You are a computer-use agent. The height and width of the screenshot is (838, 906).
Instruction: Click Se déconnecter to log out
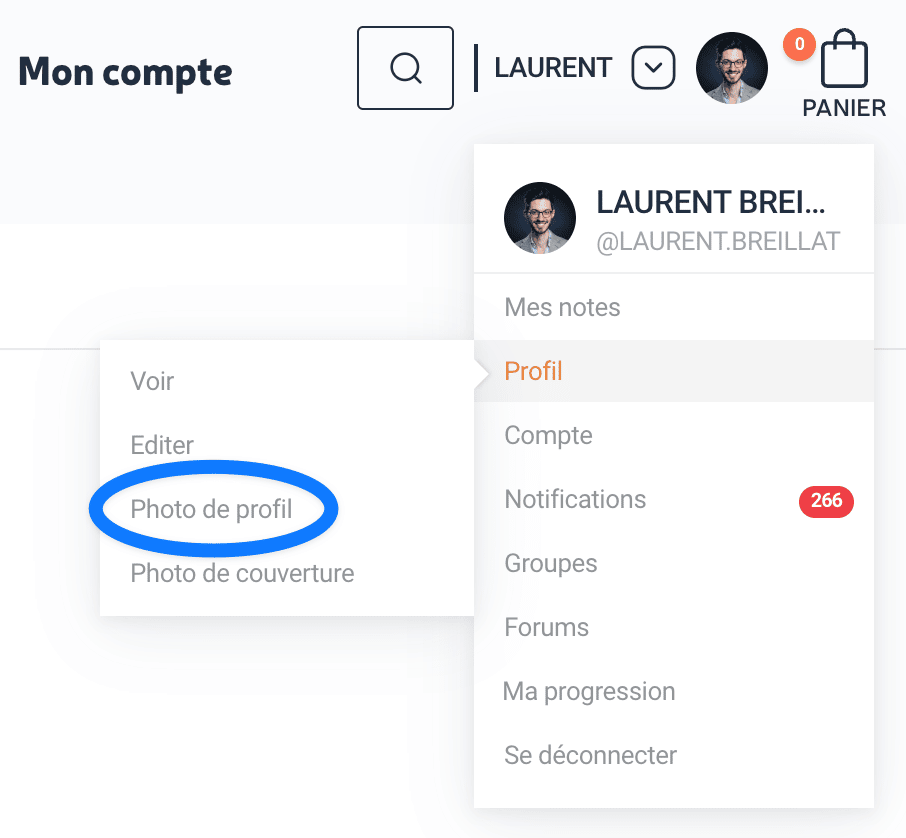pos(590,755)
